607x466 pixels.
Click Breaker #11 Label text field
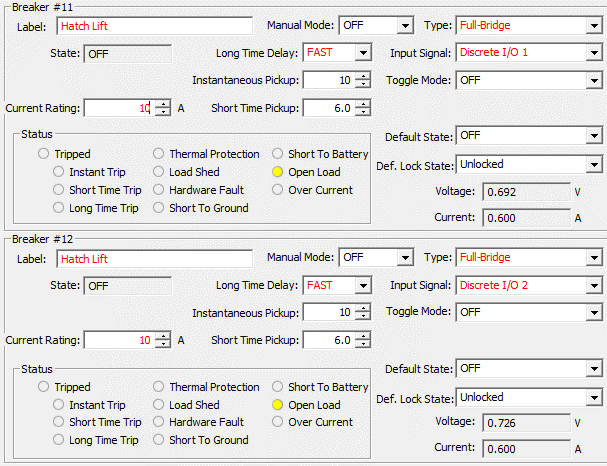coord(154,26)
